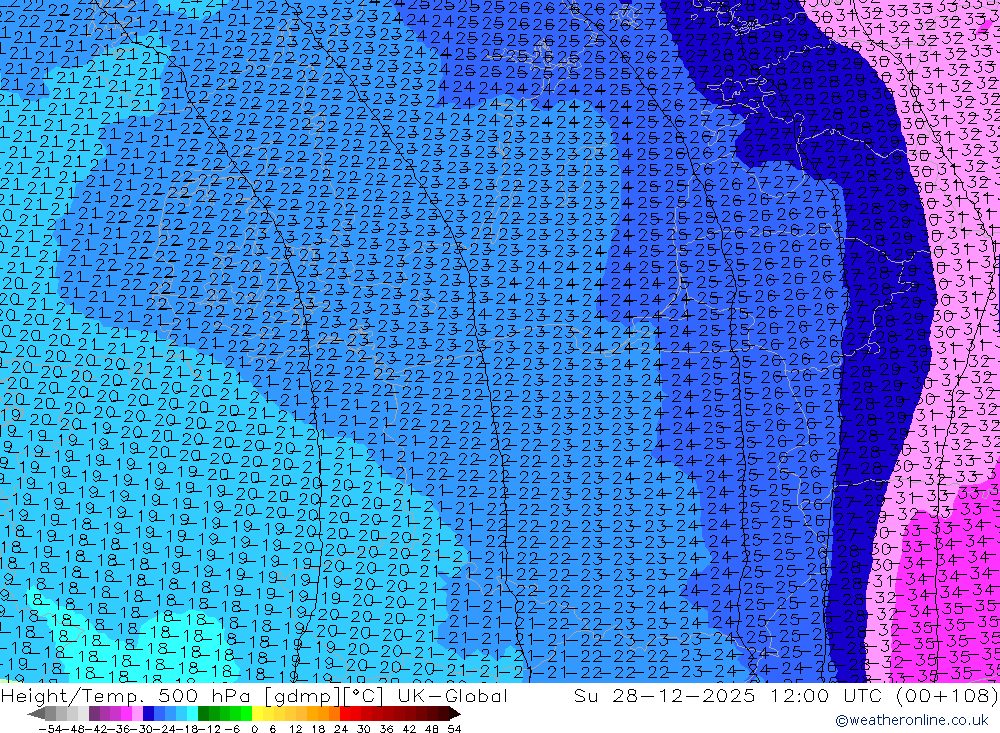Click the '54' label at the scale's right end
This screenshot has width=1000, height=733.
pyautogui.click(x=454, y=729)
